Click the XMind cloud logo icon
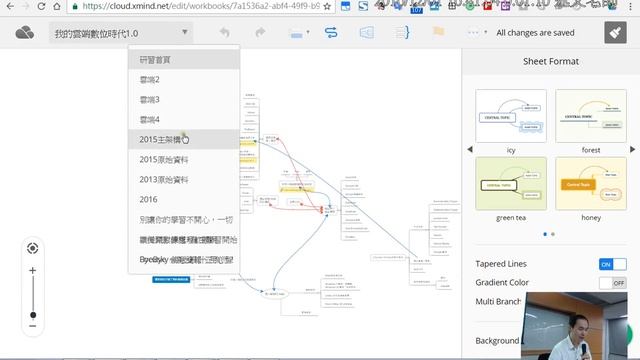This screenshot has height=360, width=640. (24, 32)
